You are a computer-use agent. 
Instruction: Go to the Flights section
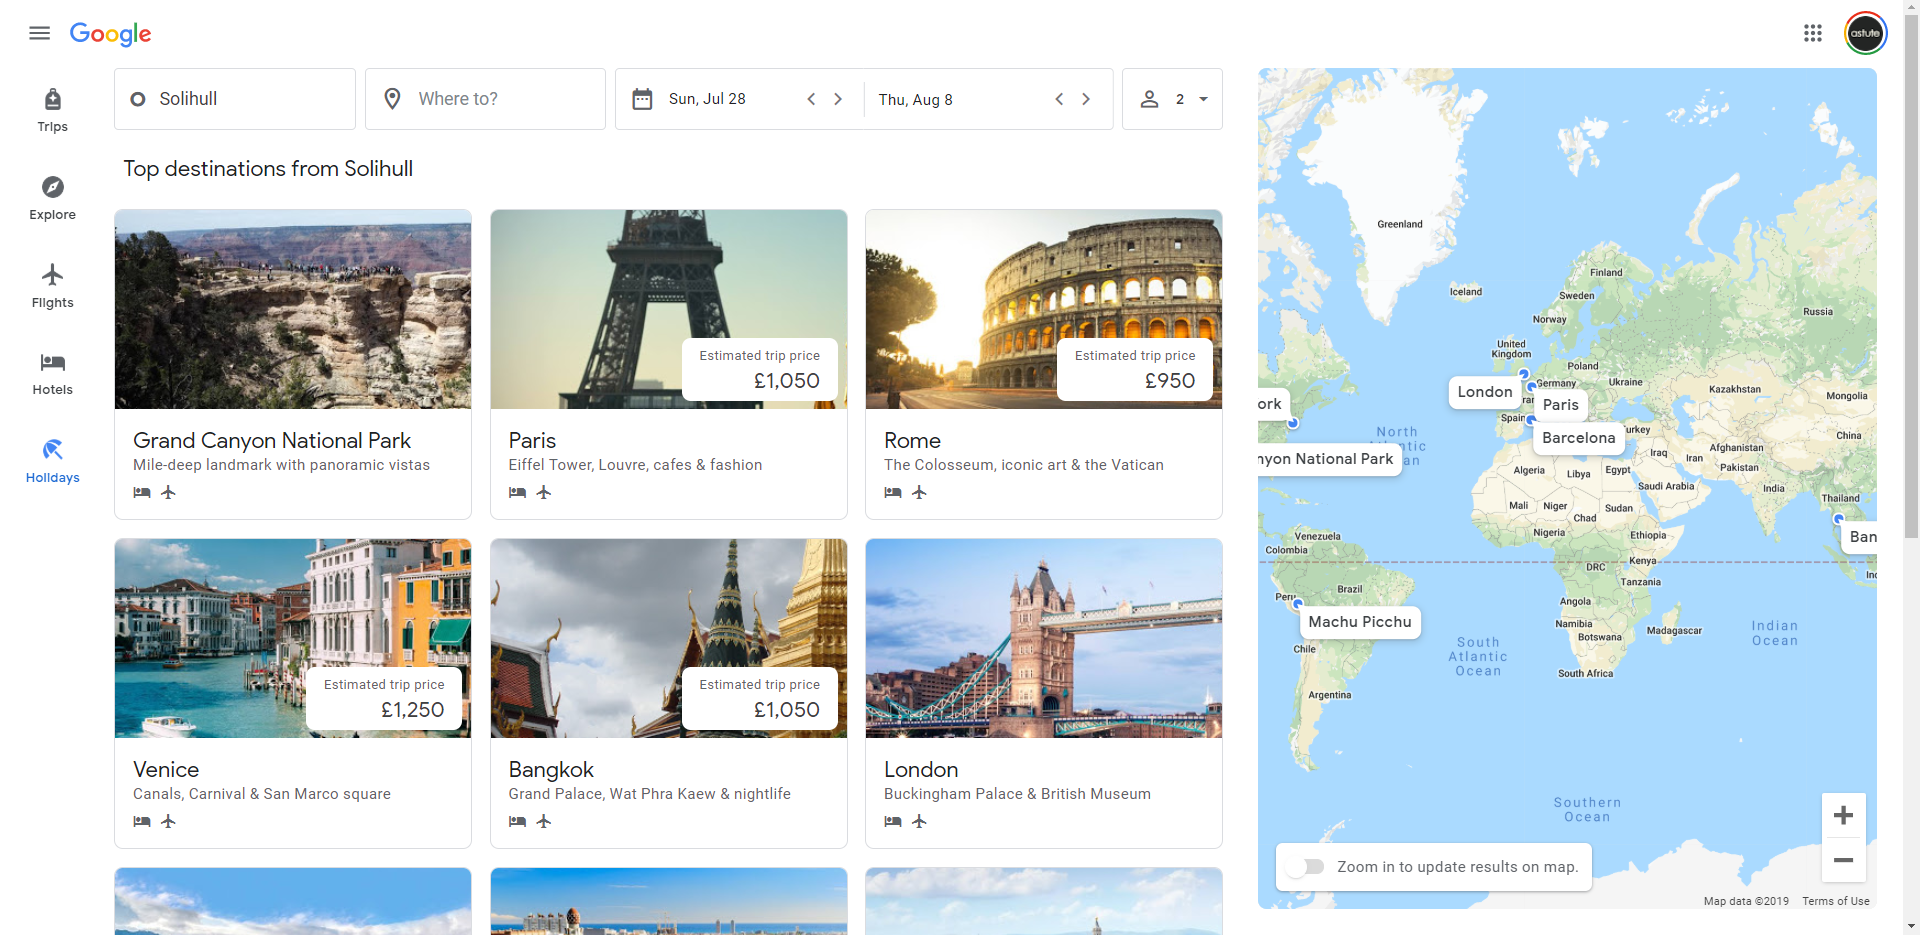pyautogui.click(x=52, y=286)
